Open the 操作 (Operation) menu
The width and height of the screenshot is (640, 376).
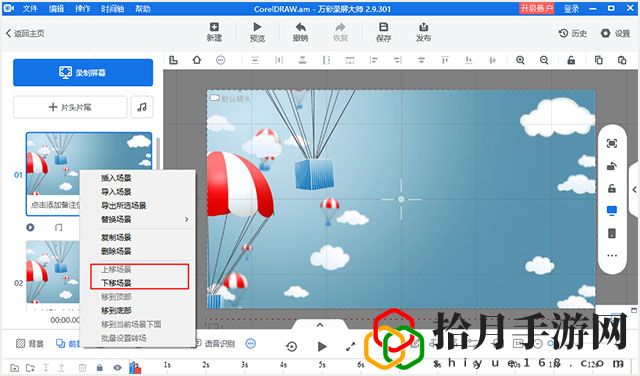(x=82, y=8)
